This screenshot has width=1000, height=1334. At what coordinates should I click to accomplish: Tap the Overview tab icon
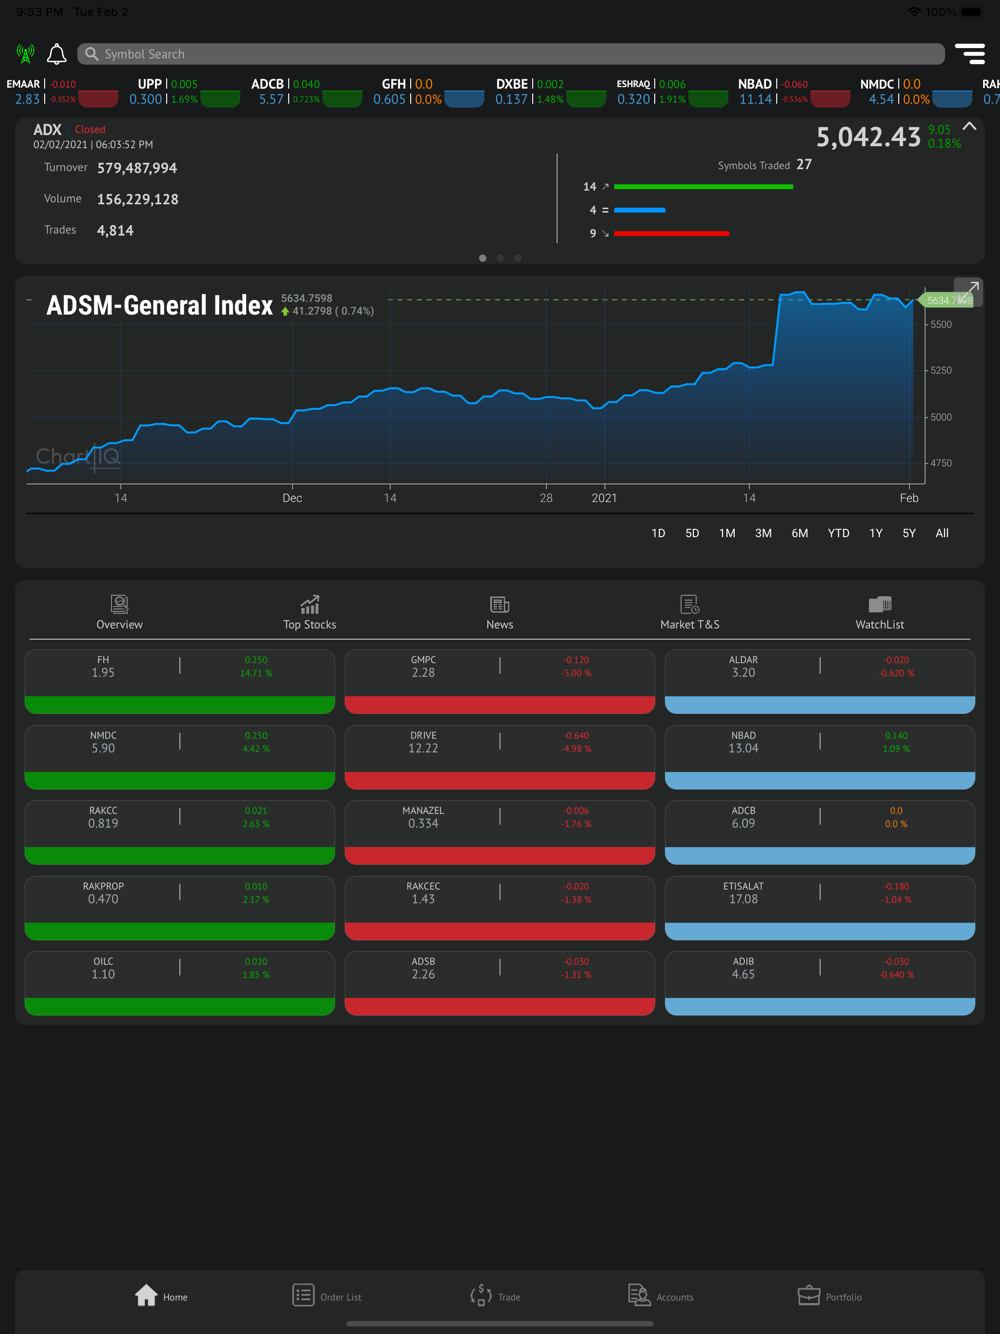point(119,604)
